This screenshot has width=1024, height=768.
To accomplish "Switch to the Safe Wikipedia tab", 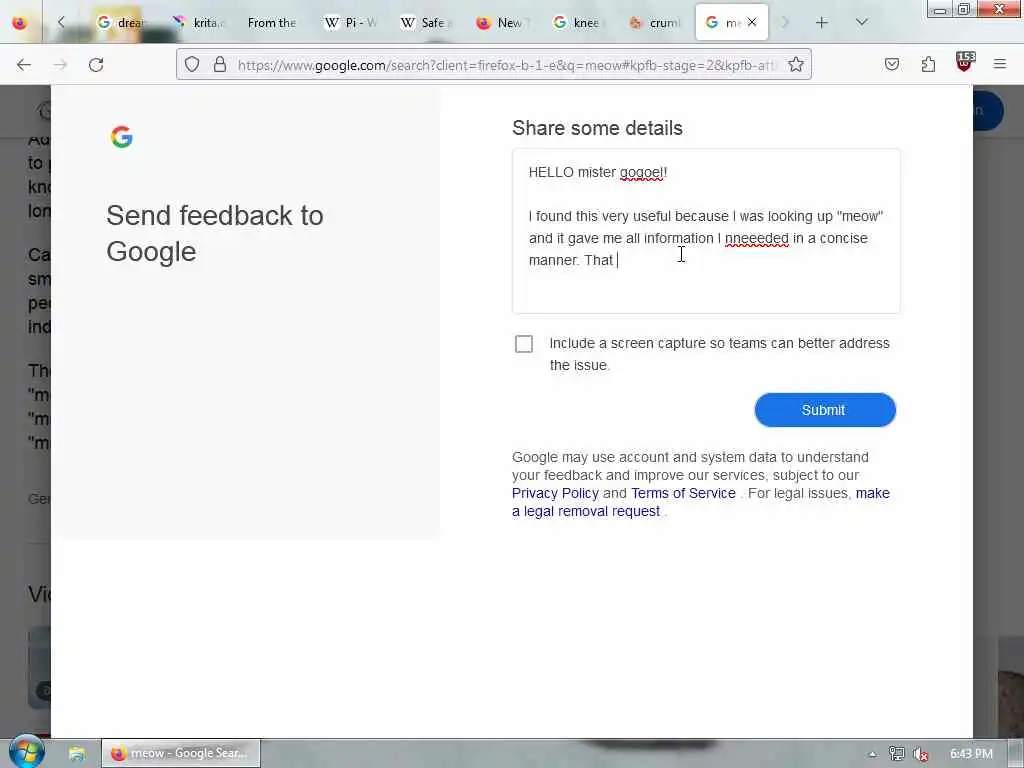I will (x=426, y=23).
